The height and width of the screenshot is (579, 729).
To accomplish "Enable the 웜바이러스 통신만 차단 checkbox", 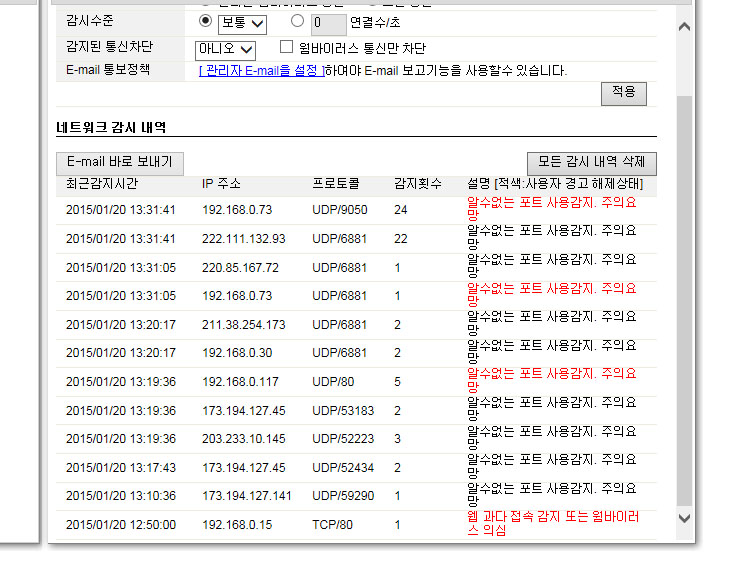I will click(x=286, y=47).
